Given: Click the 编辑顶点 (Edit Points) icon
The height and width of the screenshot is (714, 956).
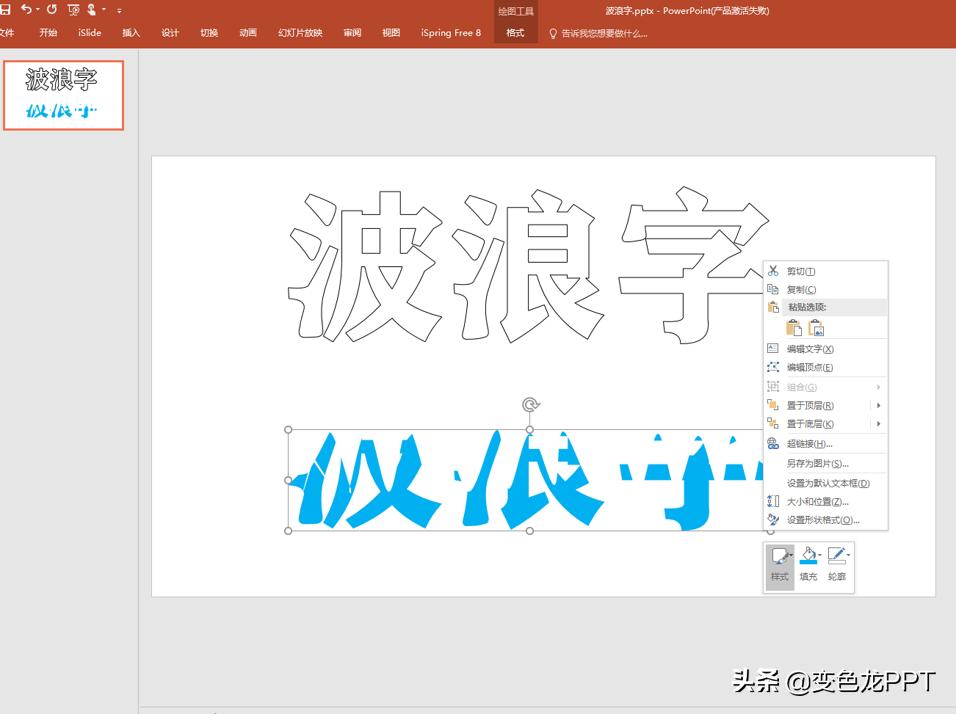Looking at the screenshot, I should [x=772, y=366].
